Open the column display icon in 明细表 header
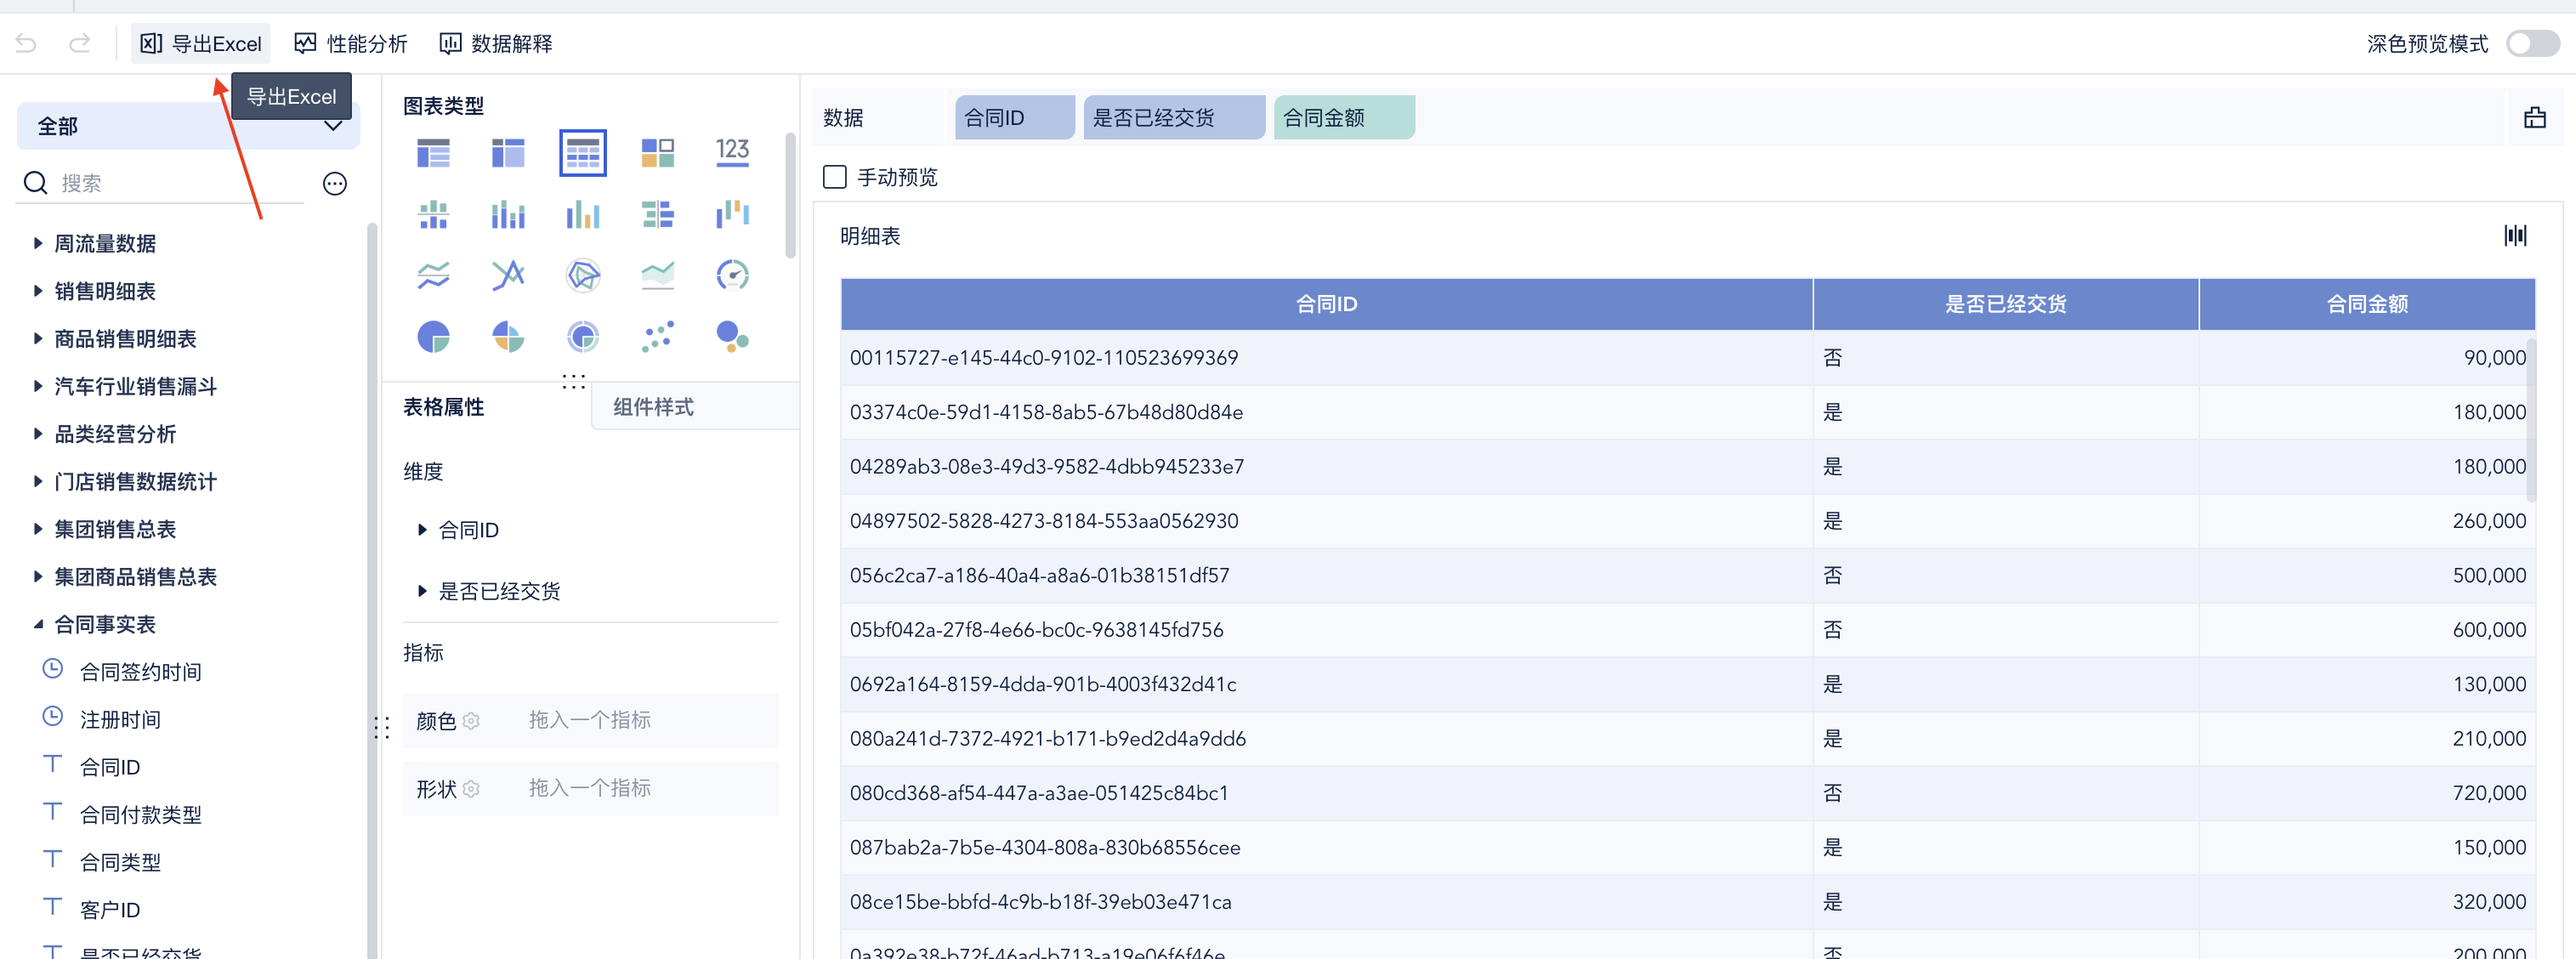Viewport: 2576px width, 959px height. pos(2514,236)
